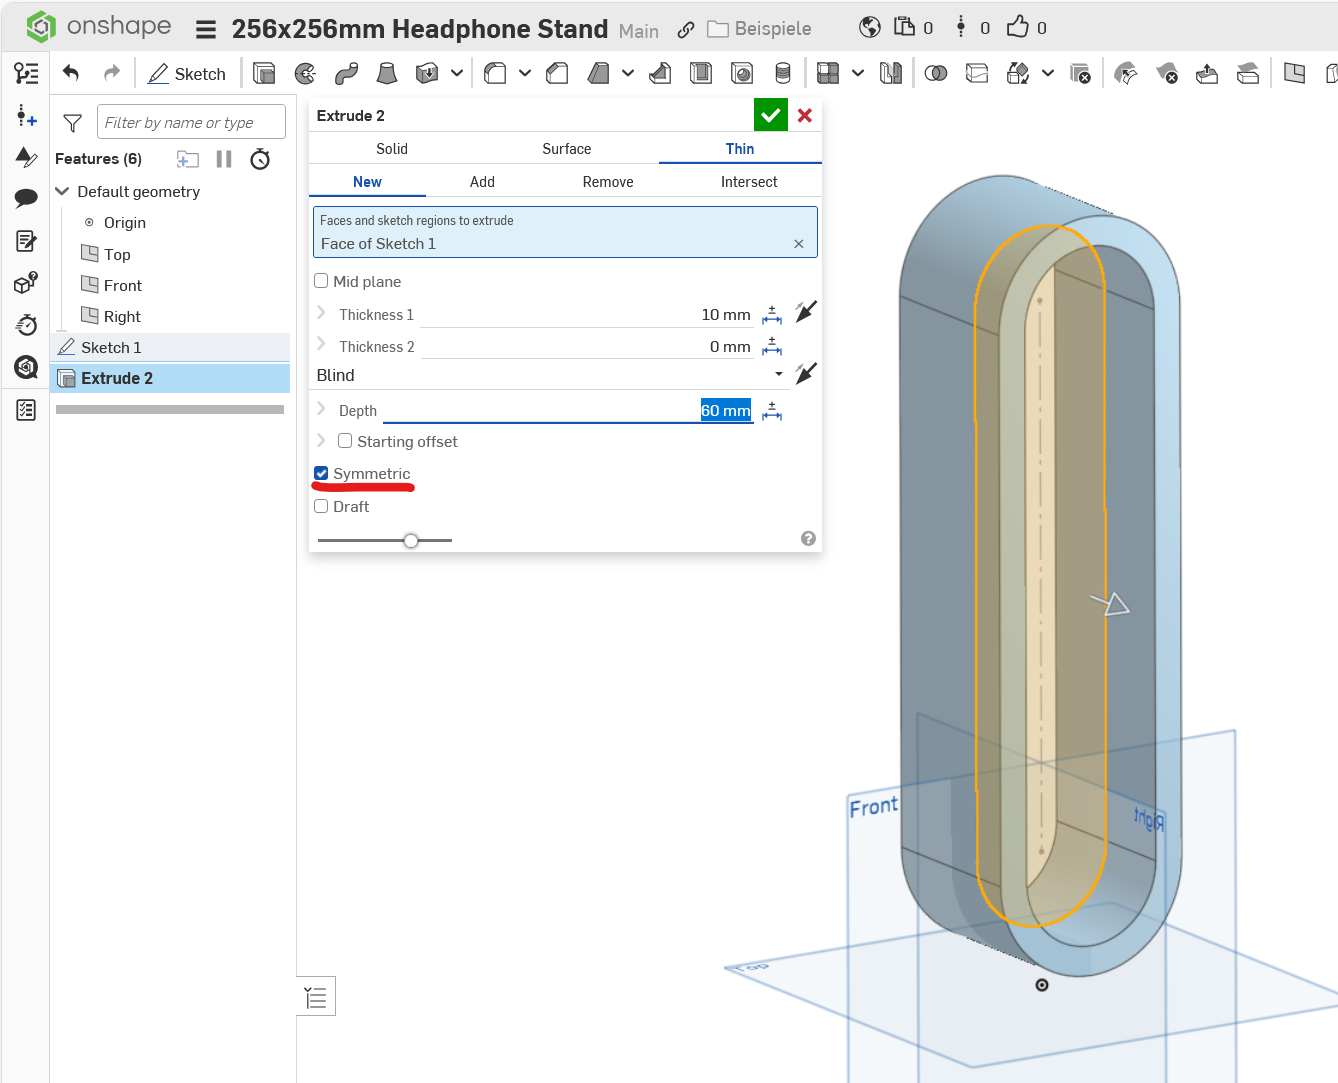This screenshot has height=1083, width=1338.
Task: Flip the thickness direction arrow
Action: point(806,312)
